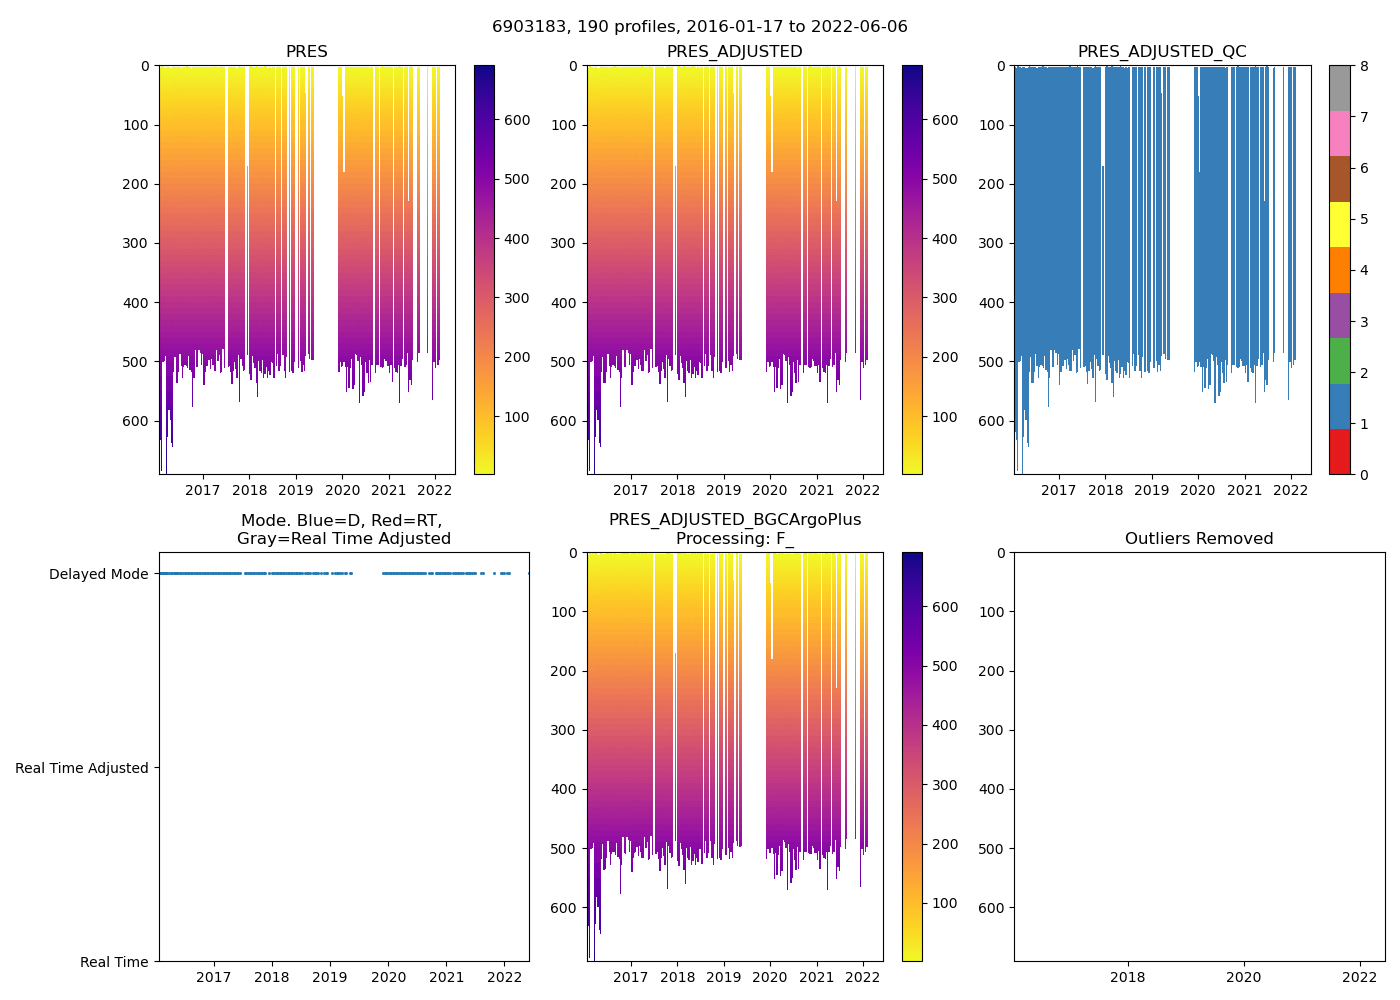Click inside the empty Outliers Removed plot
The width and height of the screenshot is (1400, 1000).
point(1198,756)
